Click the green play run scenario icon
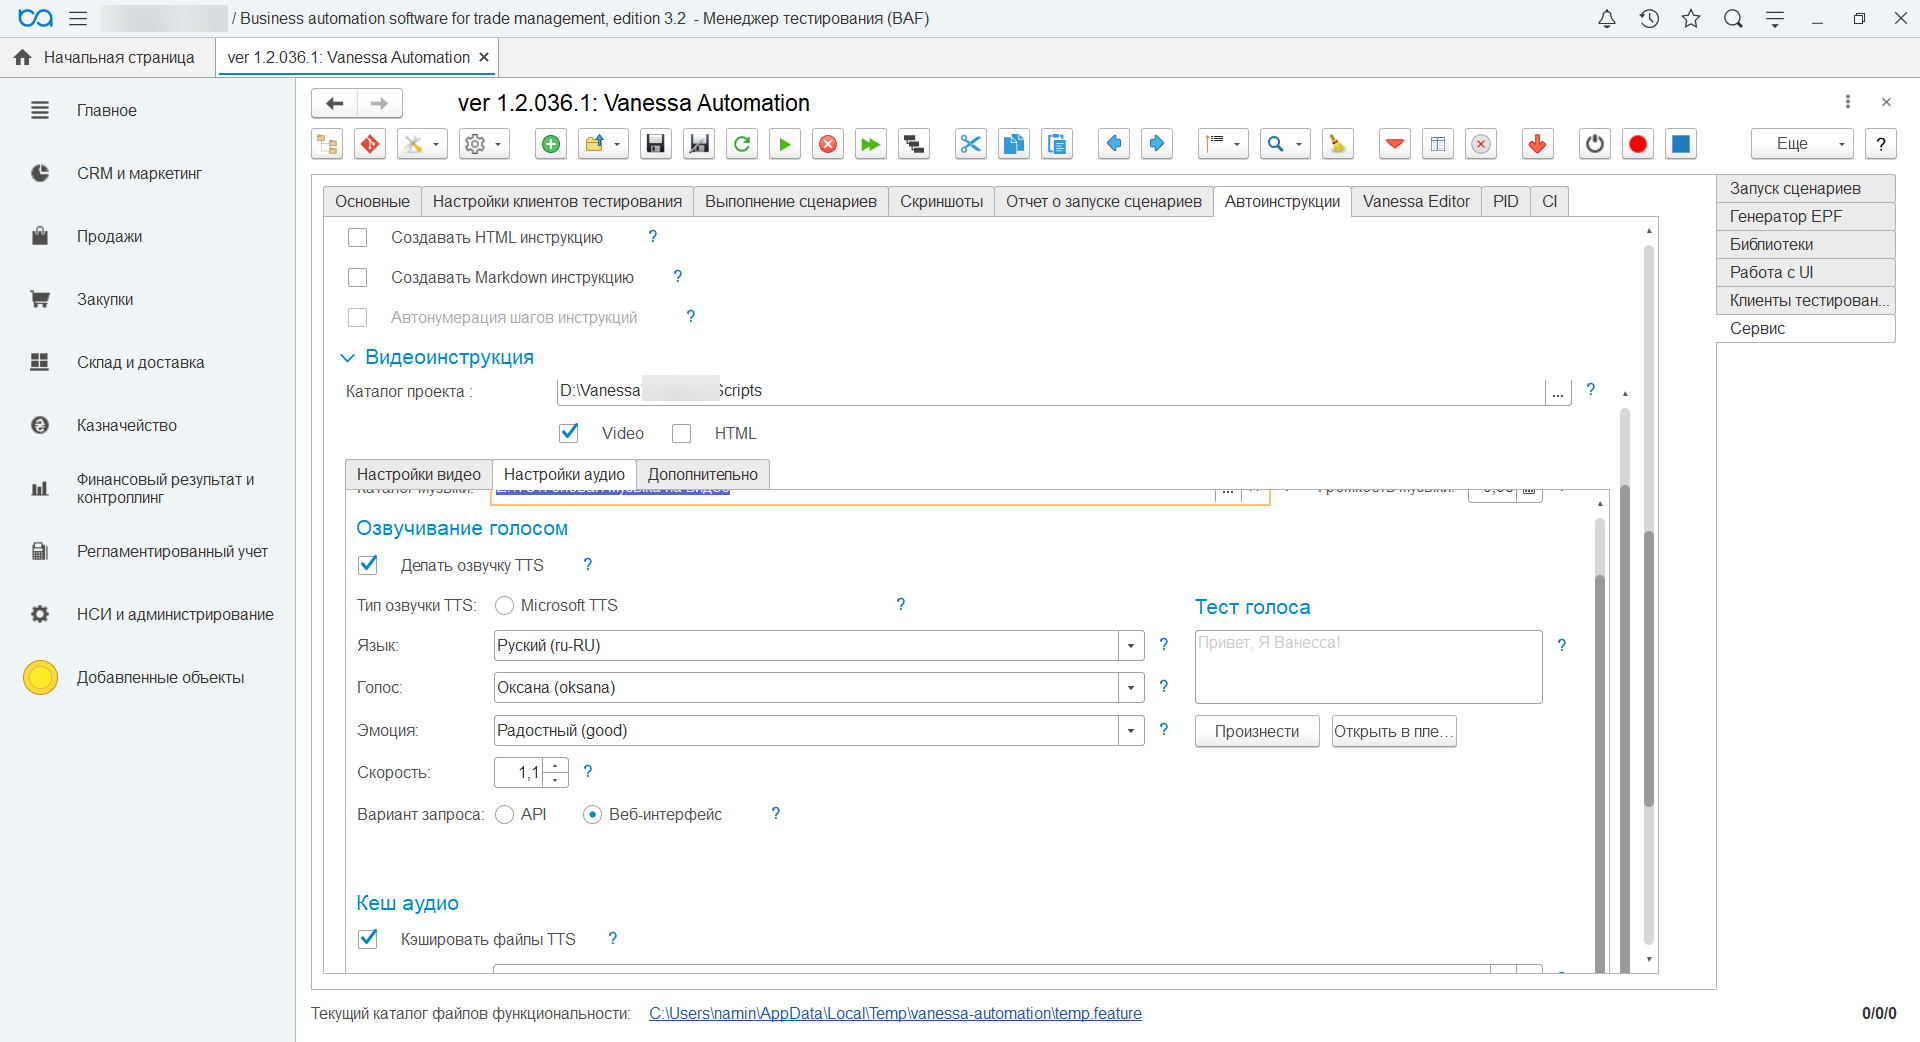The width and height of the screenshot is (1920, 1042). [785, 144]
